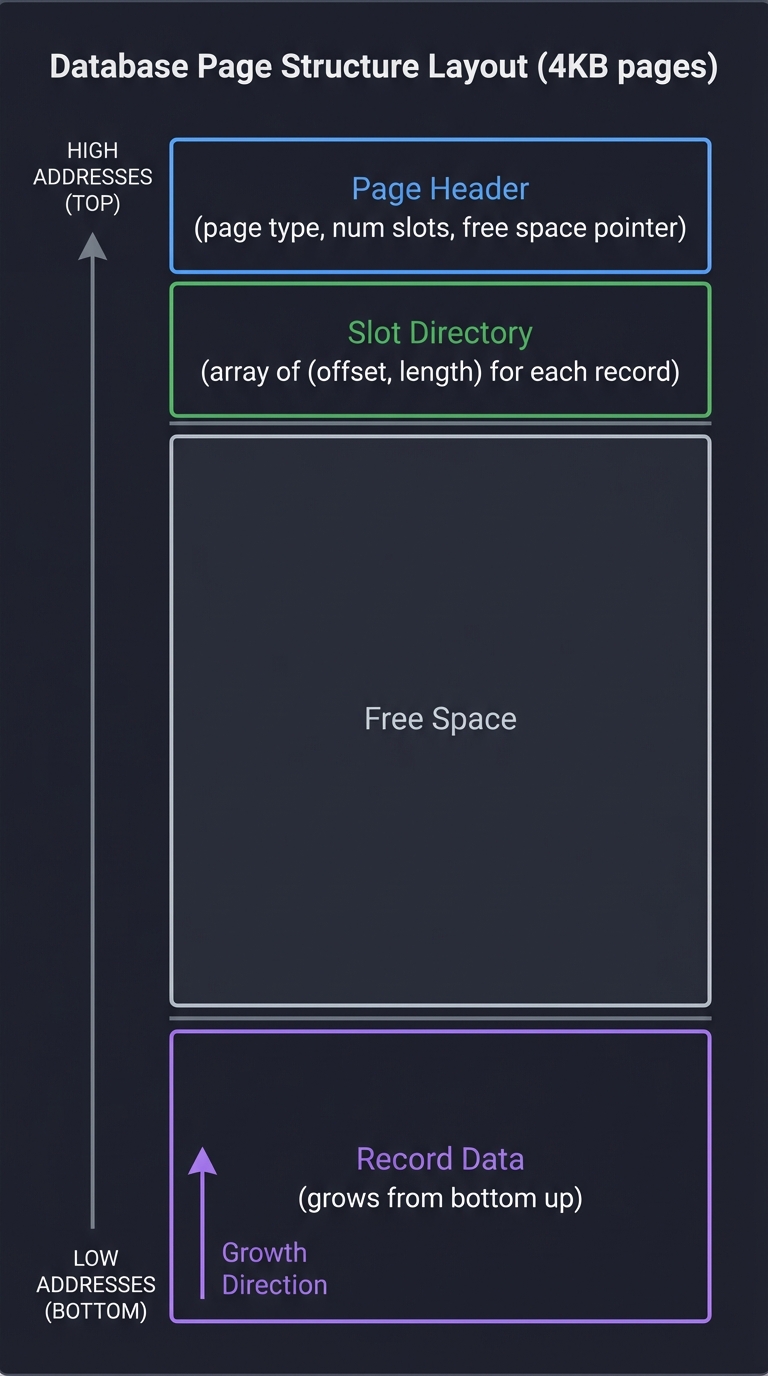This screenshot has height=1376, width=768.
Task: Select the HIGH ADDRESSES (TOP) label
Action: pos(93,177)
